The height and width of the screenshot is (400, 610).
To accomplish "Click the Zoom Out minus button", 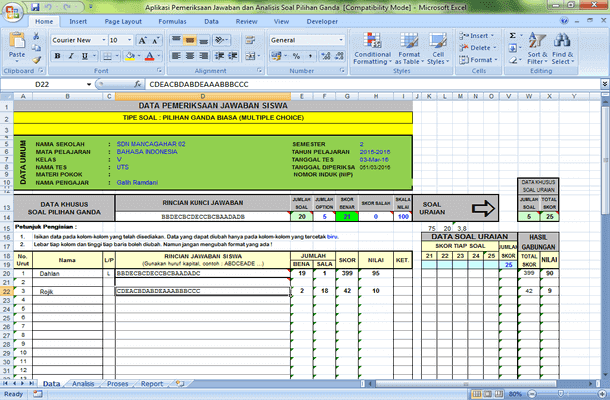I will point(532,394).
